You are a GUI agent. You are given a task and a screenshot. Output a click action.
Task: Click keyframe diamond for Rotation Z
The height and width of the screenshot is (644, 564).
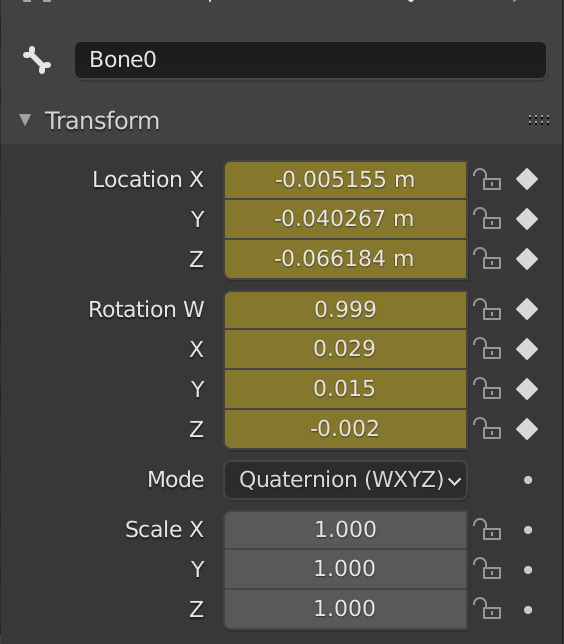pos(527,429)
